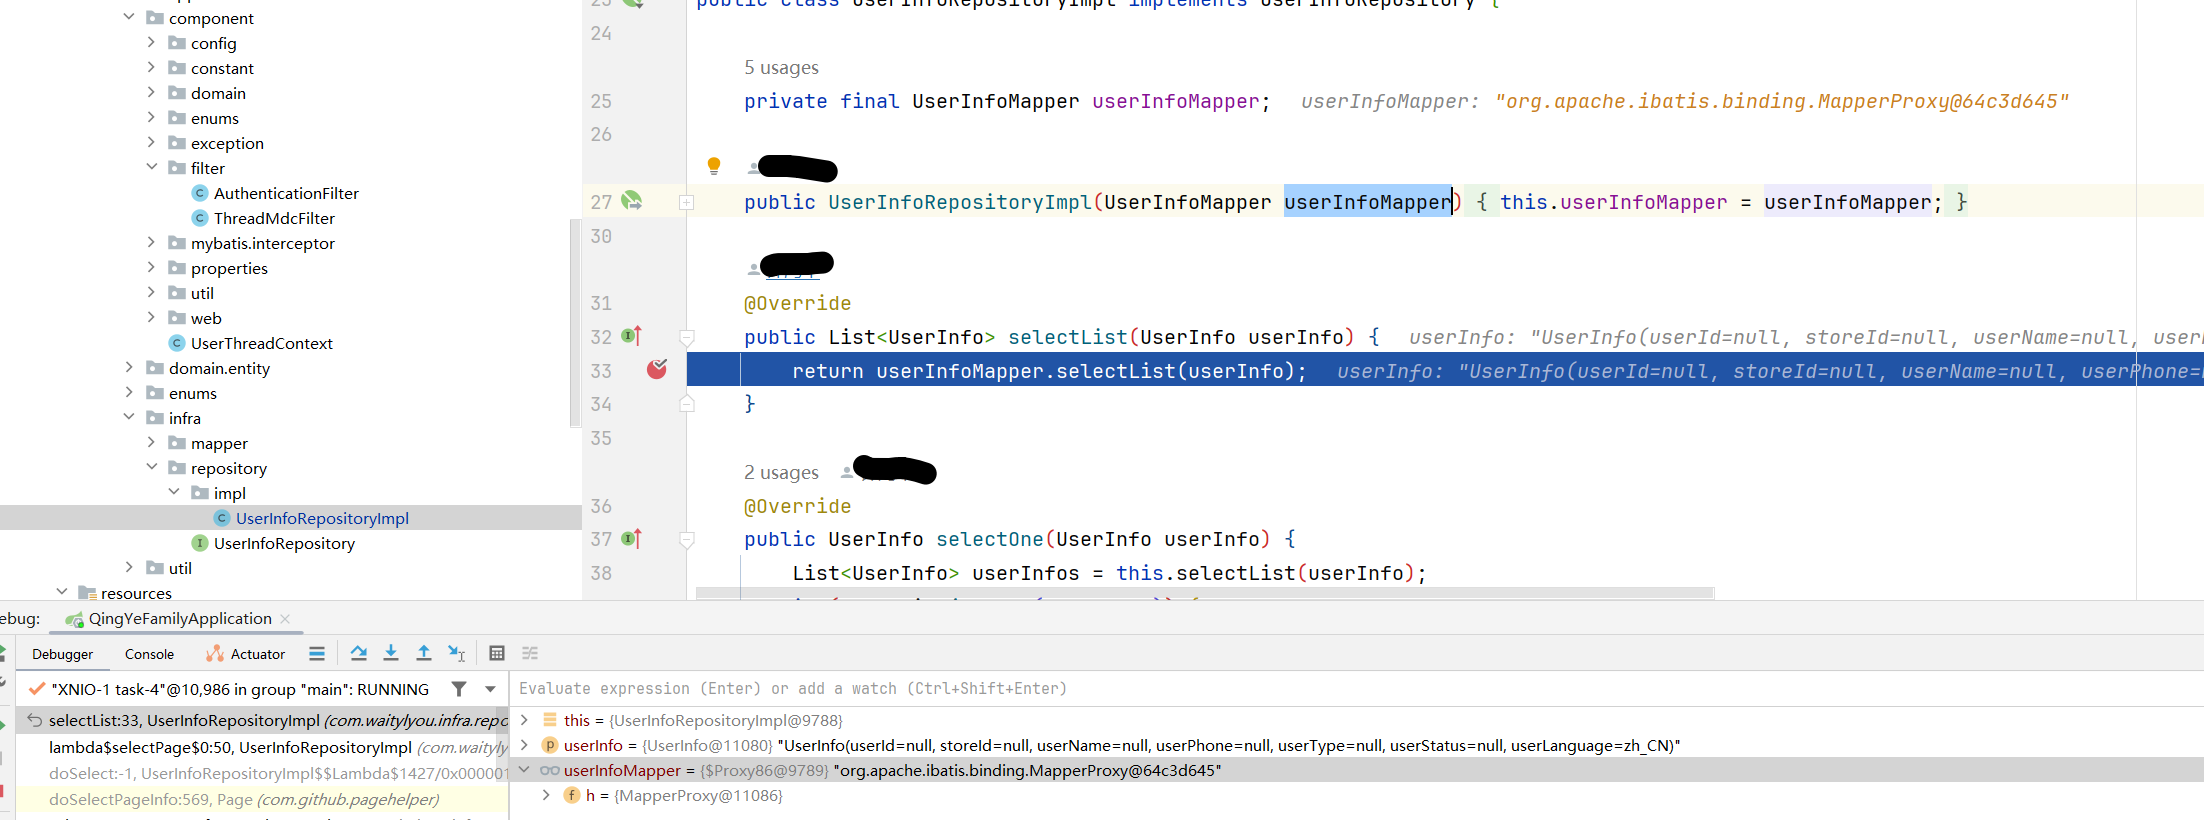The height and width of the screenshot is (820, 2204).
Task: Select the lambda$selectPage$0:50 stack frame
Action: [264, 747]
